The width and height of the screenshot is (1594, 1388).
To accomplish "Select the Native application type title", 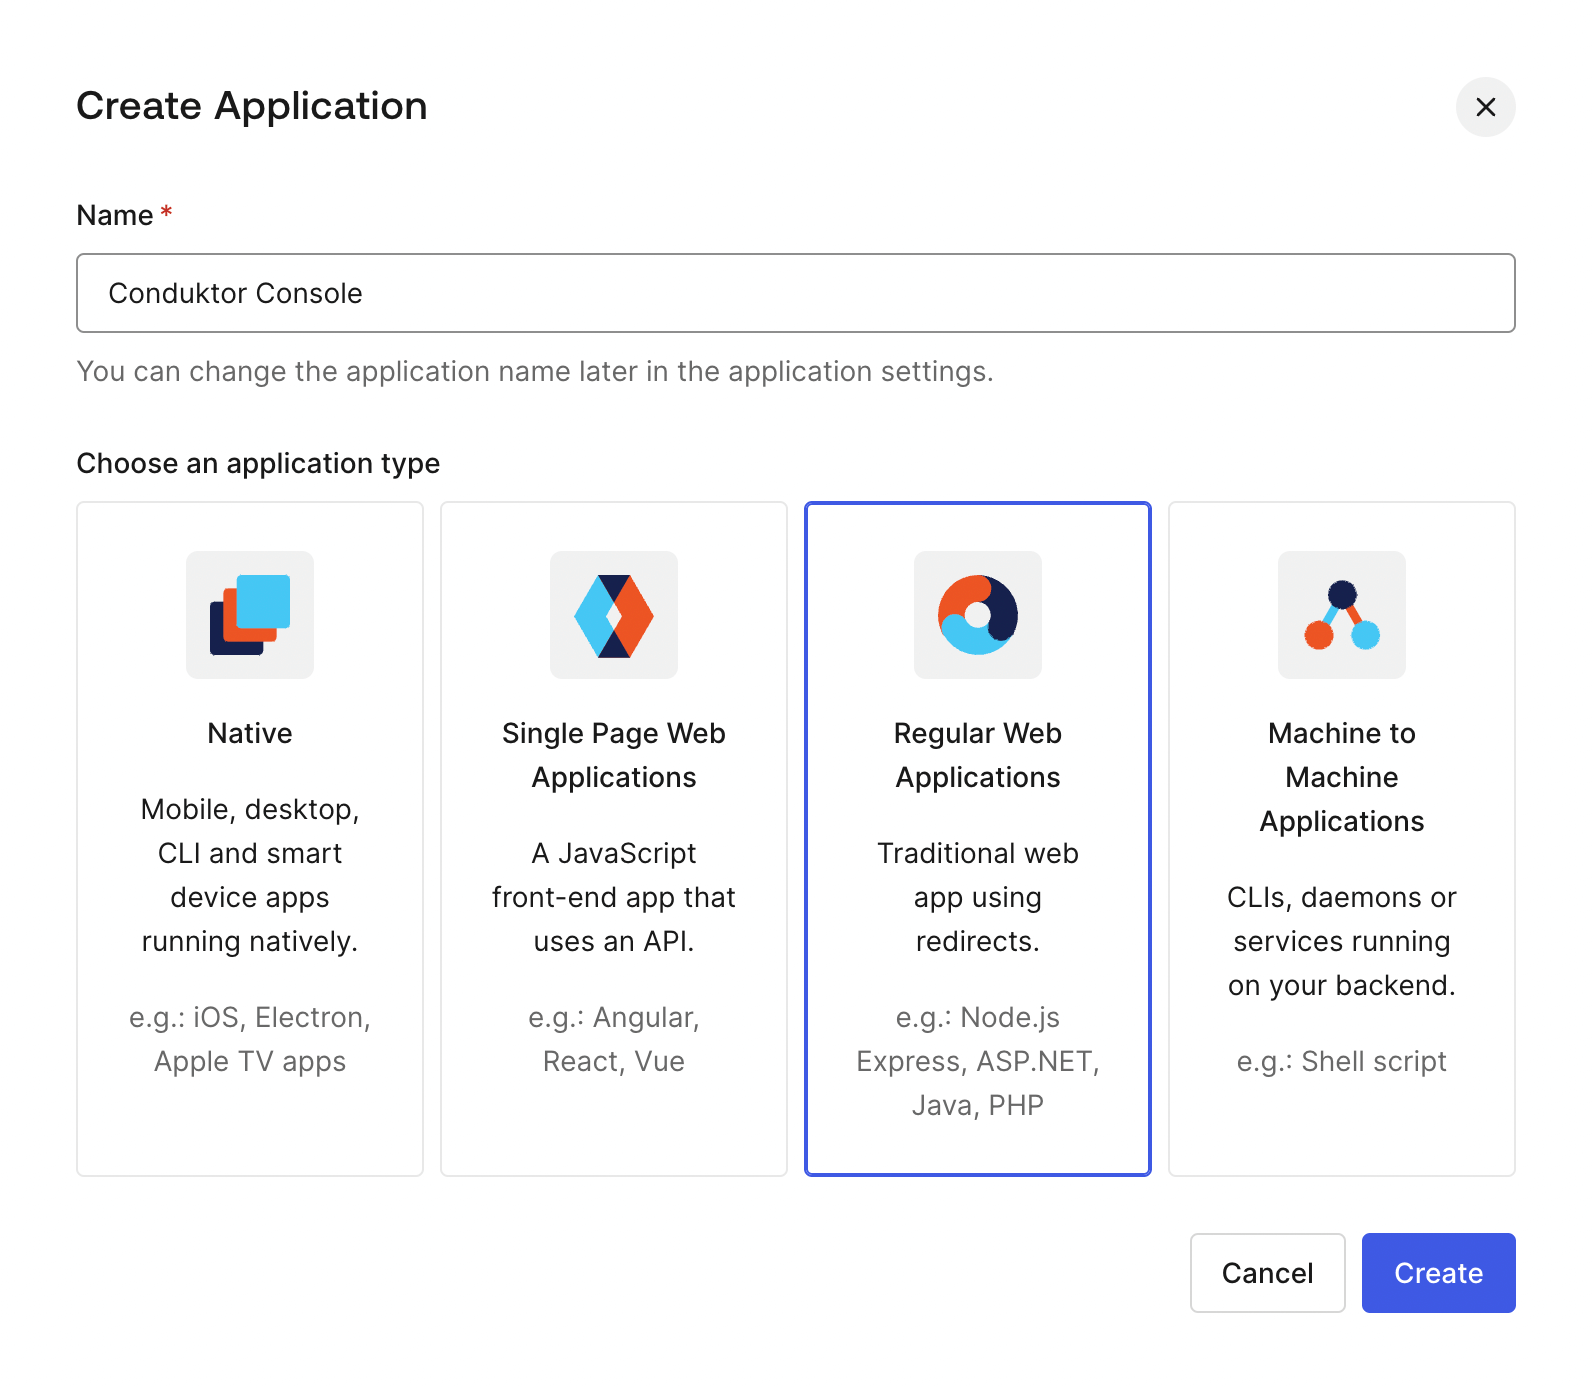I will 250,733.
